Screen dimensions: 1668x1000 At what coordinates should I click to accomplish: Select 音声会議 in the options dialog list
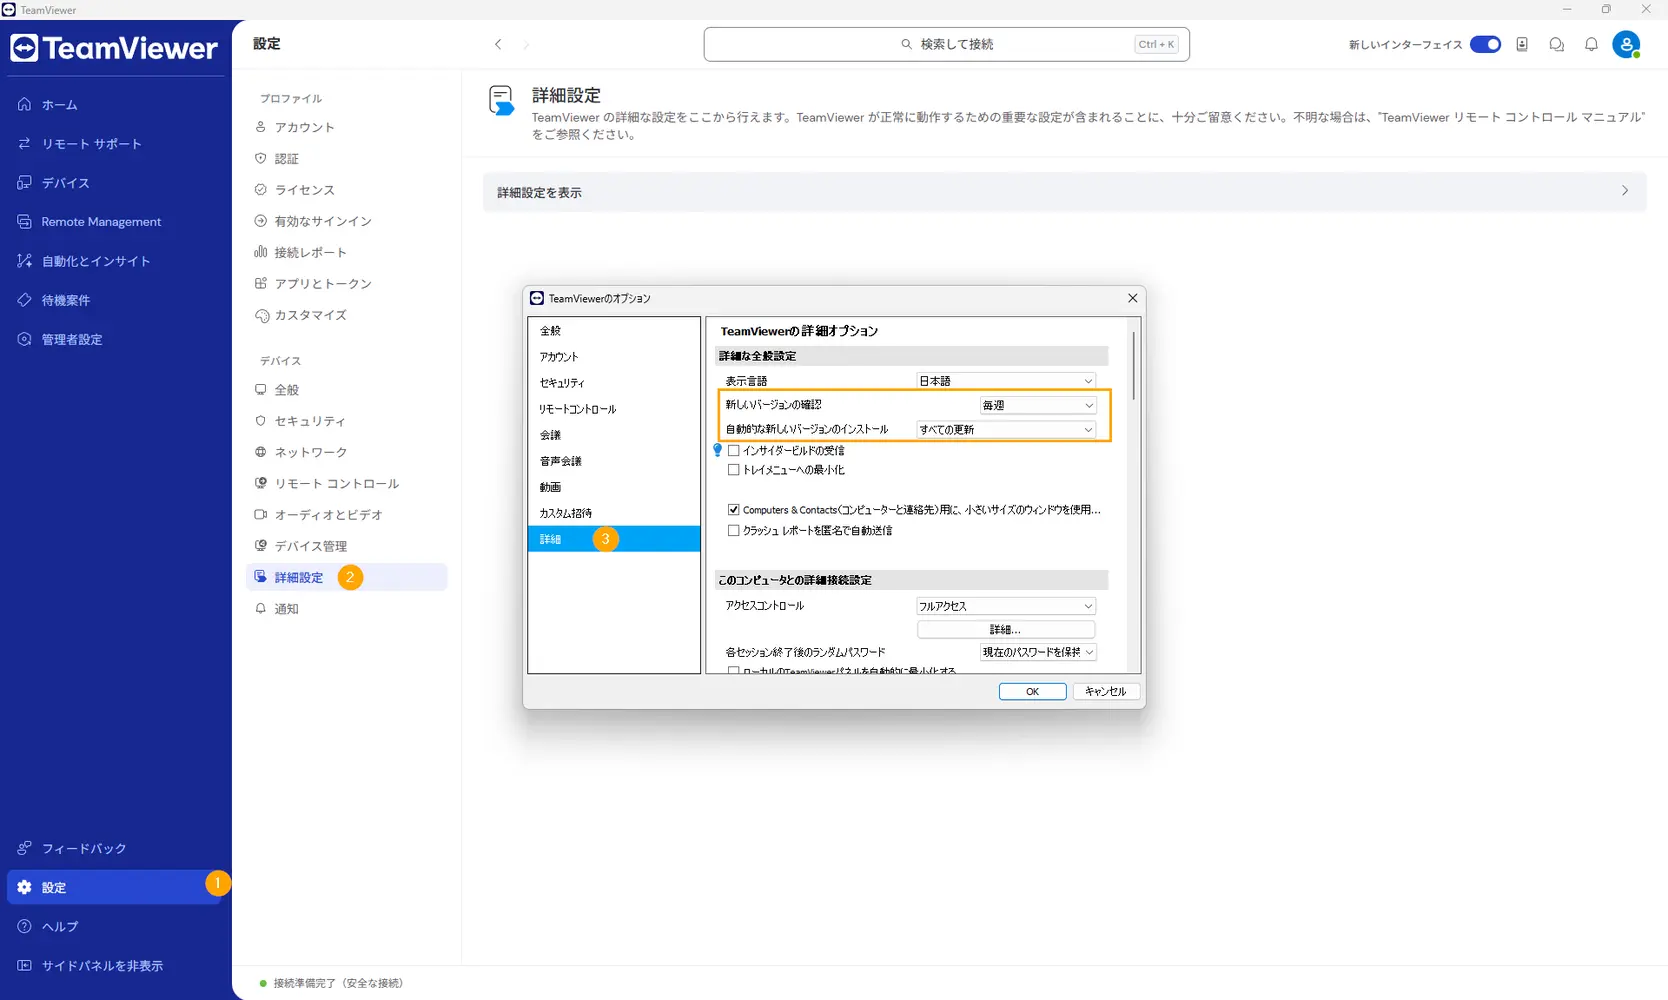[614, 460]
